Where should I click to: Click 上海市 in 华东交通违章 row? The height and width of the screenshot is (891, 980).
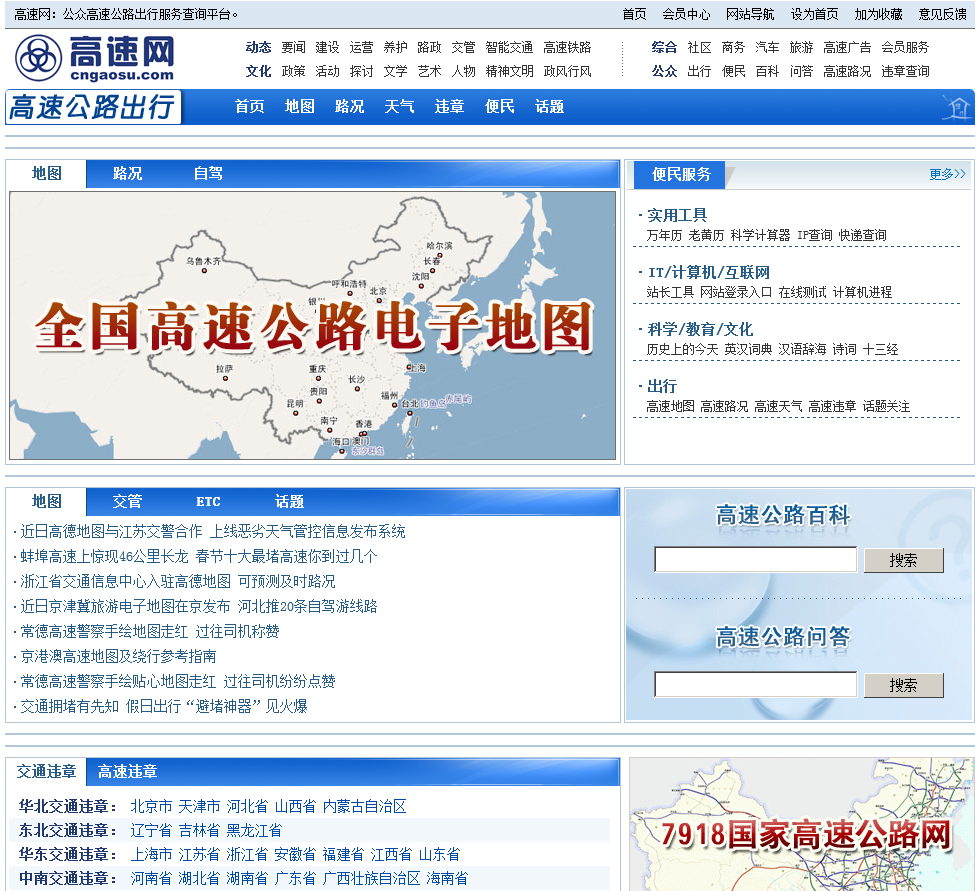[151, 855]
